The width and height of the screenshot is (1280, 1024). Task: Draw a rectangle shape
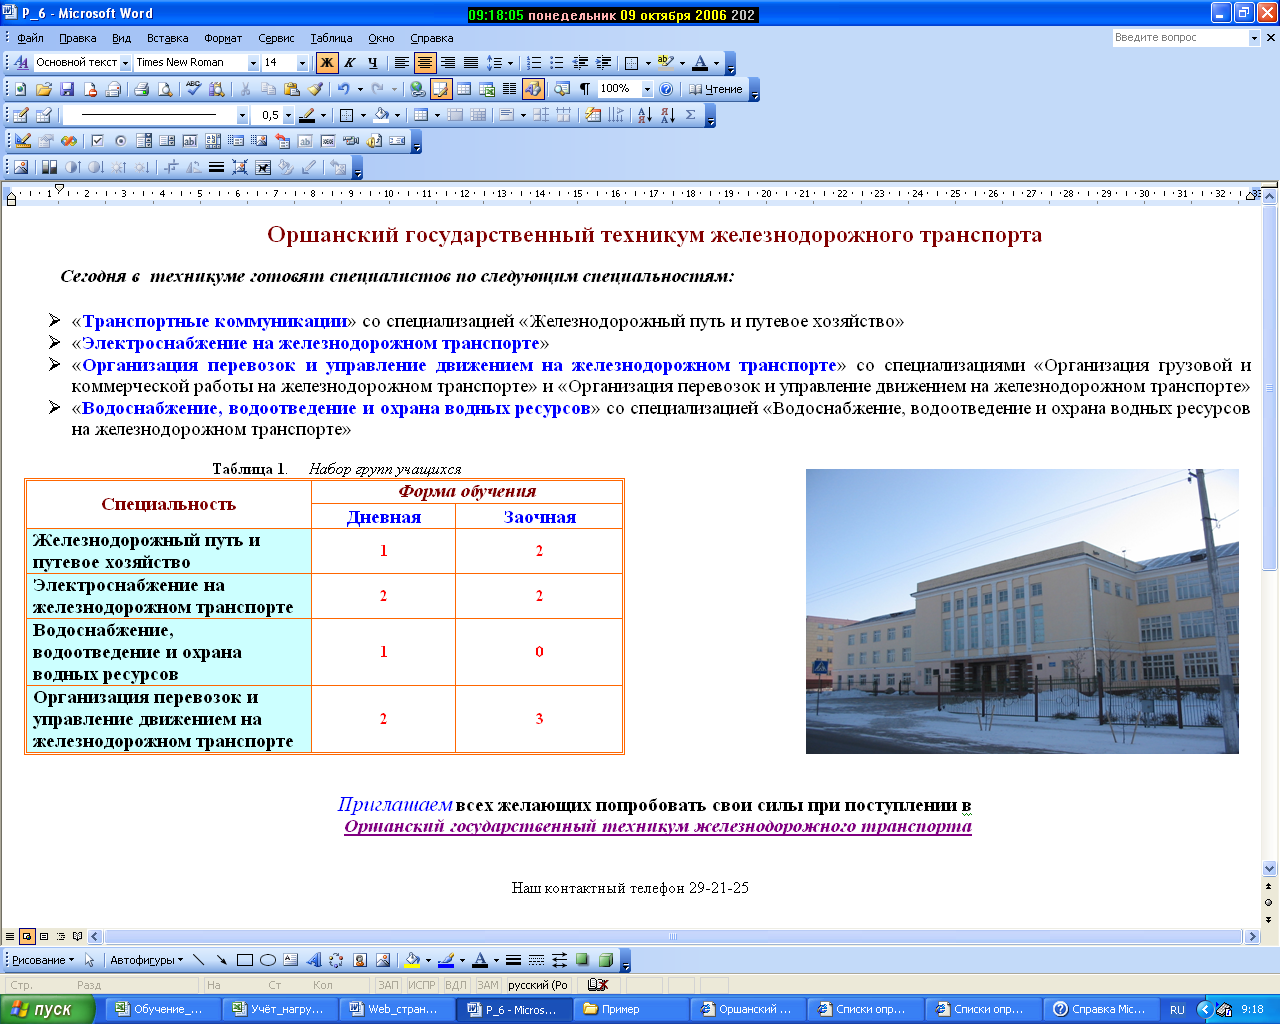[245, 960]
